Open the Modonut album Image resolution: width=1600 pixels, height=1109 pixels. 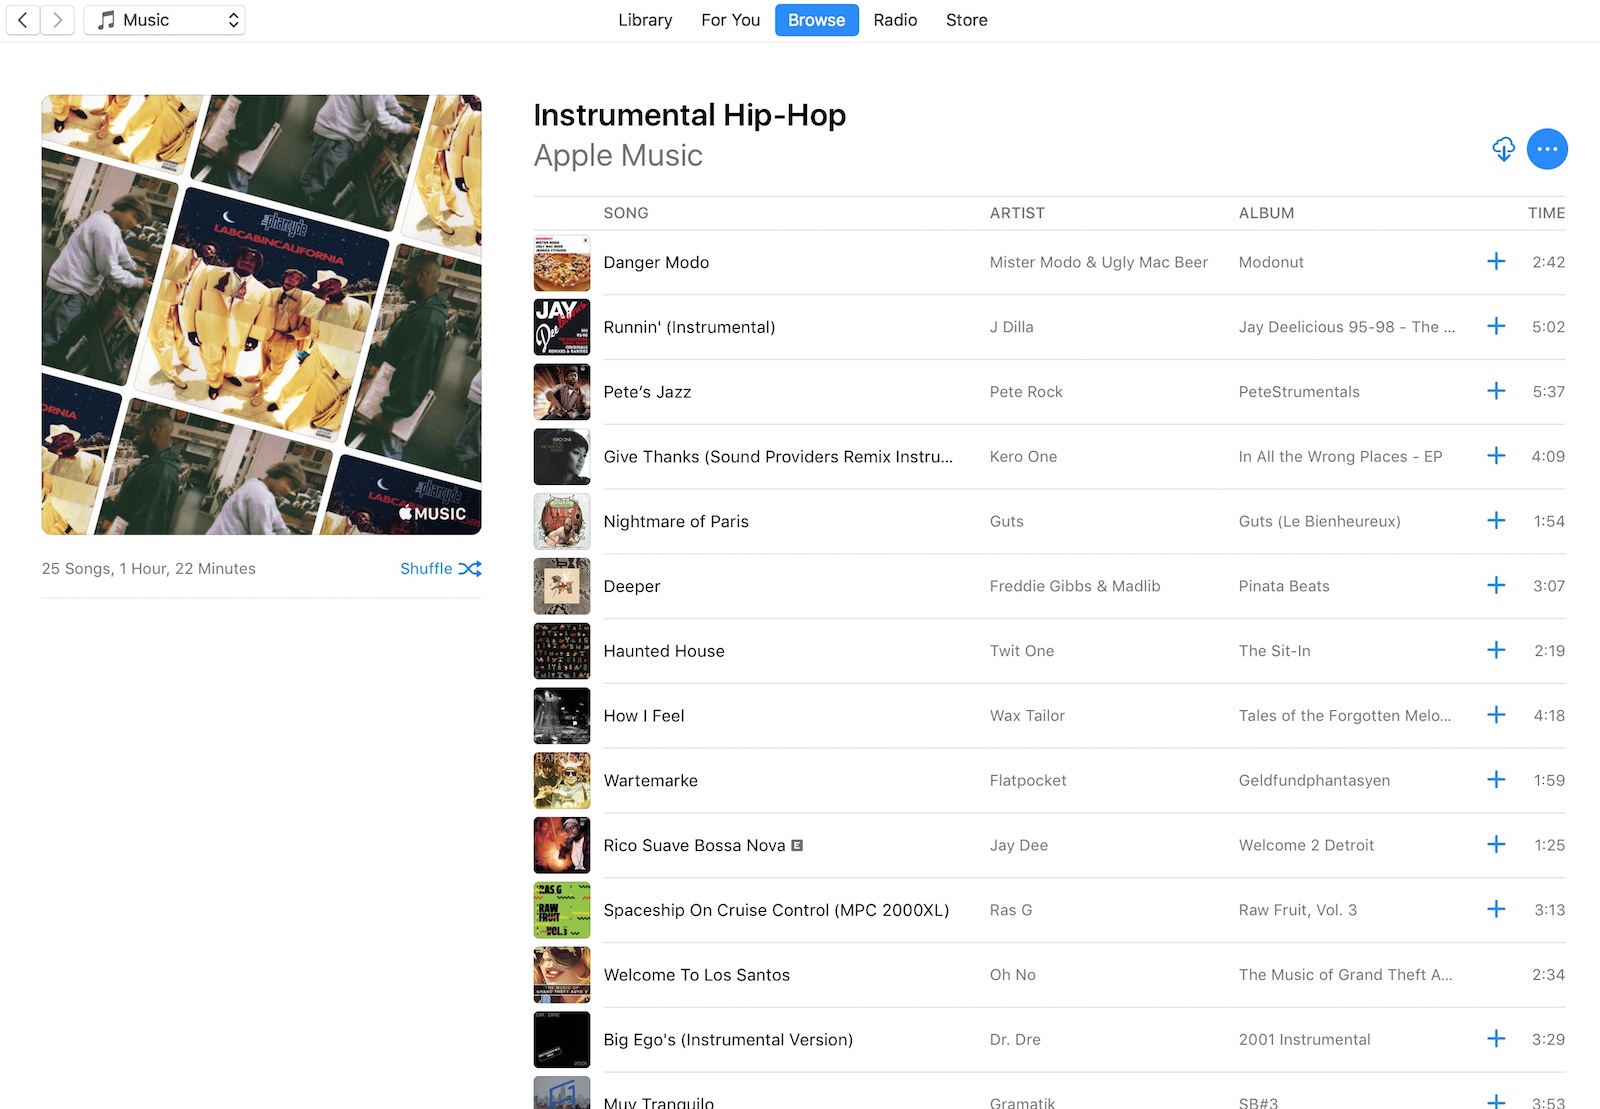coord(1271,262)
